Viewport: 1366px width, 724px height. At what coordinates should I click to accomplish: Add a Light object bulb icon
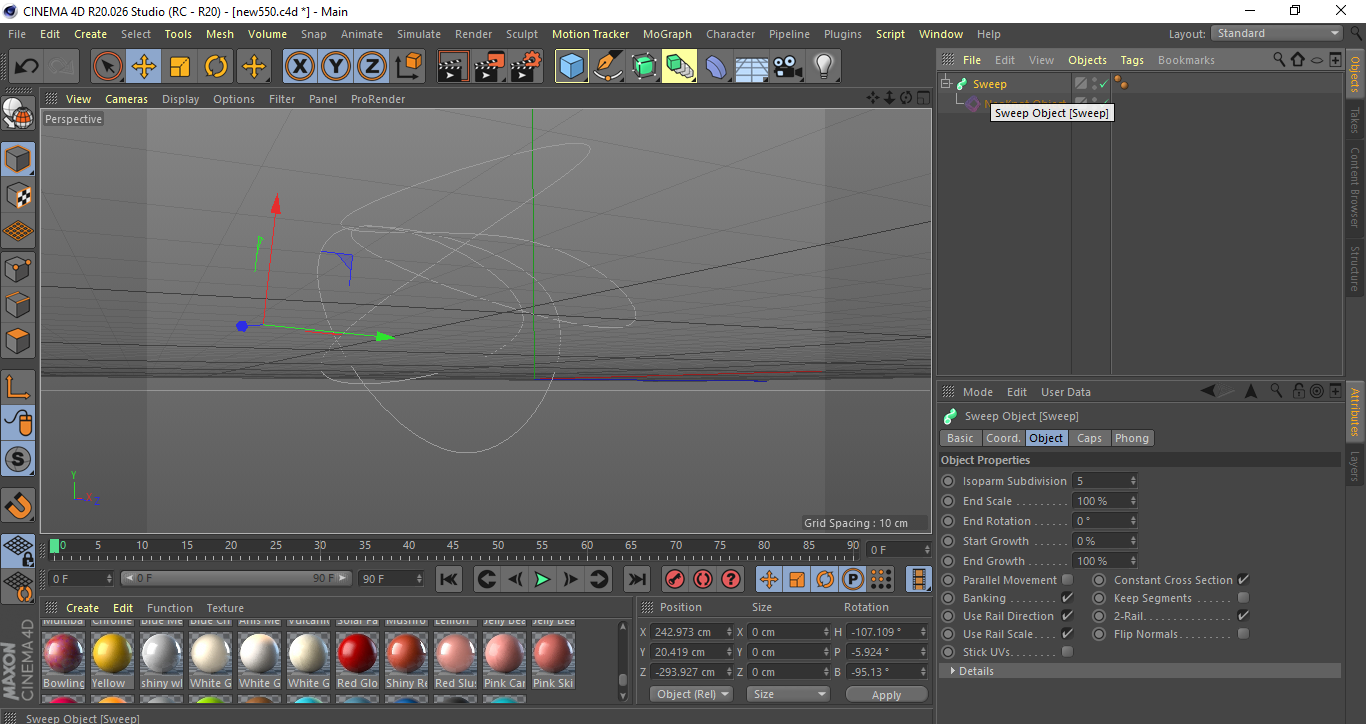(x=823, y=67)
